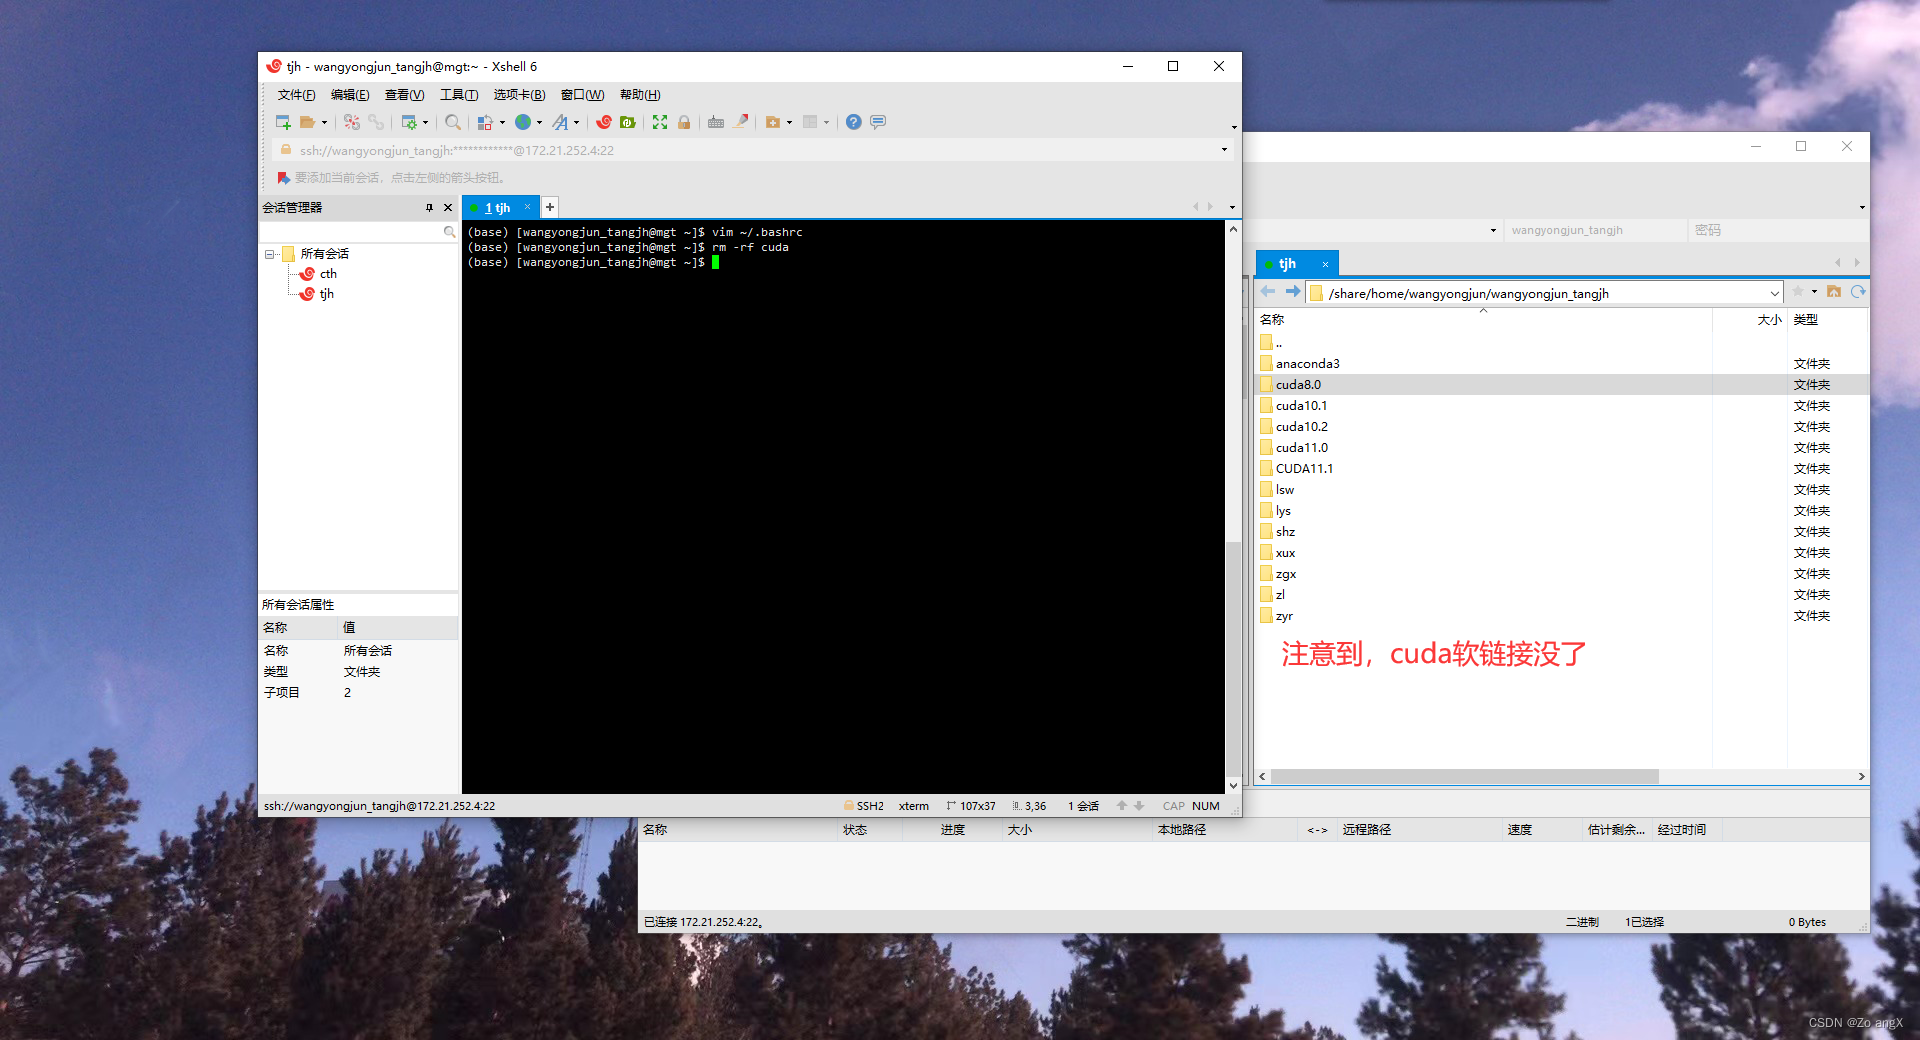Open the Xshell tab list dropdown arrow
Screen dimensions: 1920x1040
click(x=1232, y=207)
